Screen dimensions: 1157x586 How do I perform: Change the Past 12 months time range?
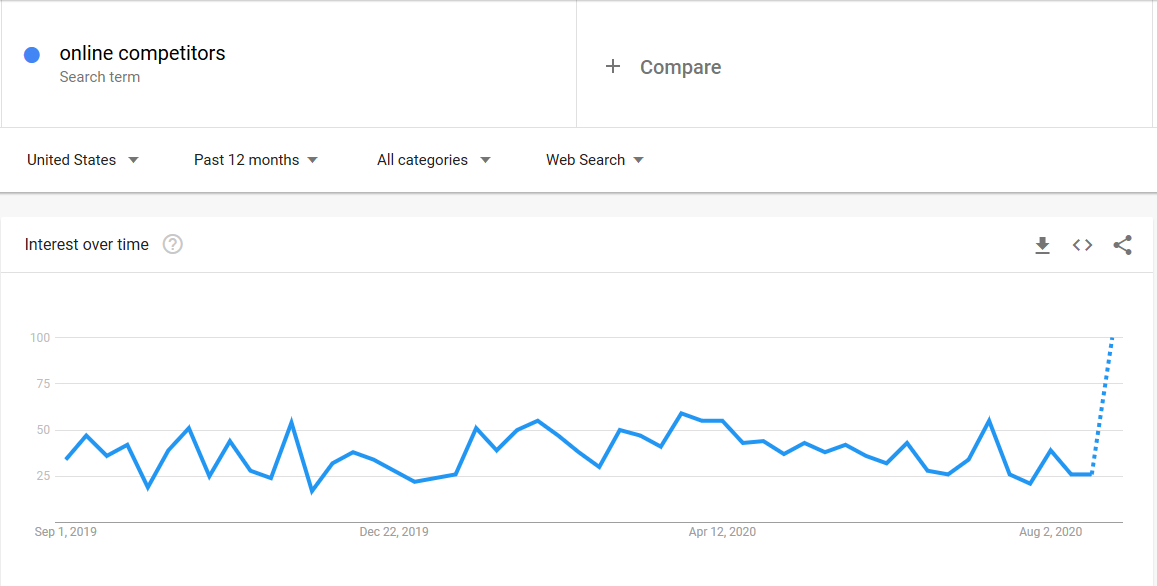coord(255,160)
